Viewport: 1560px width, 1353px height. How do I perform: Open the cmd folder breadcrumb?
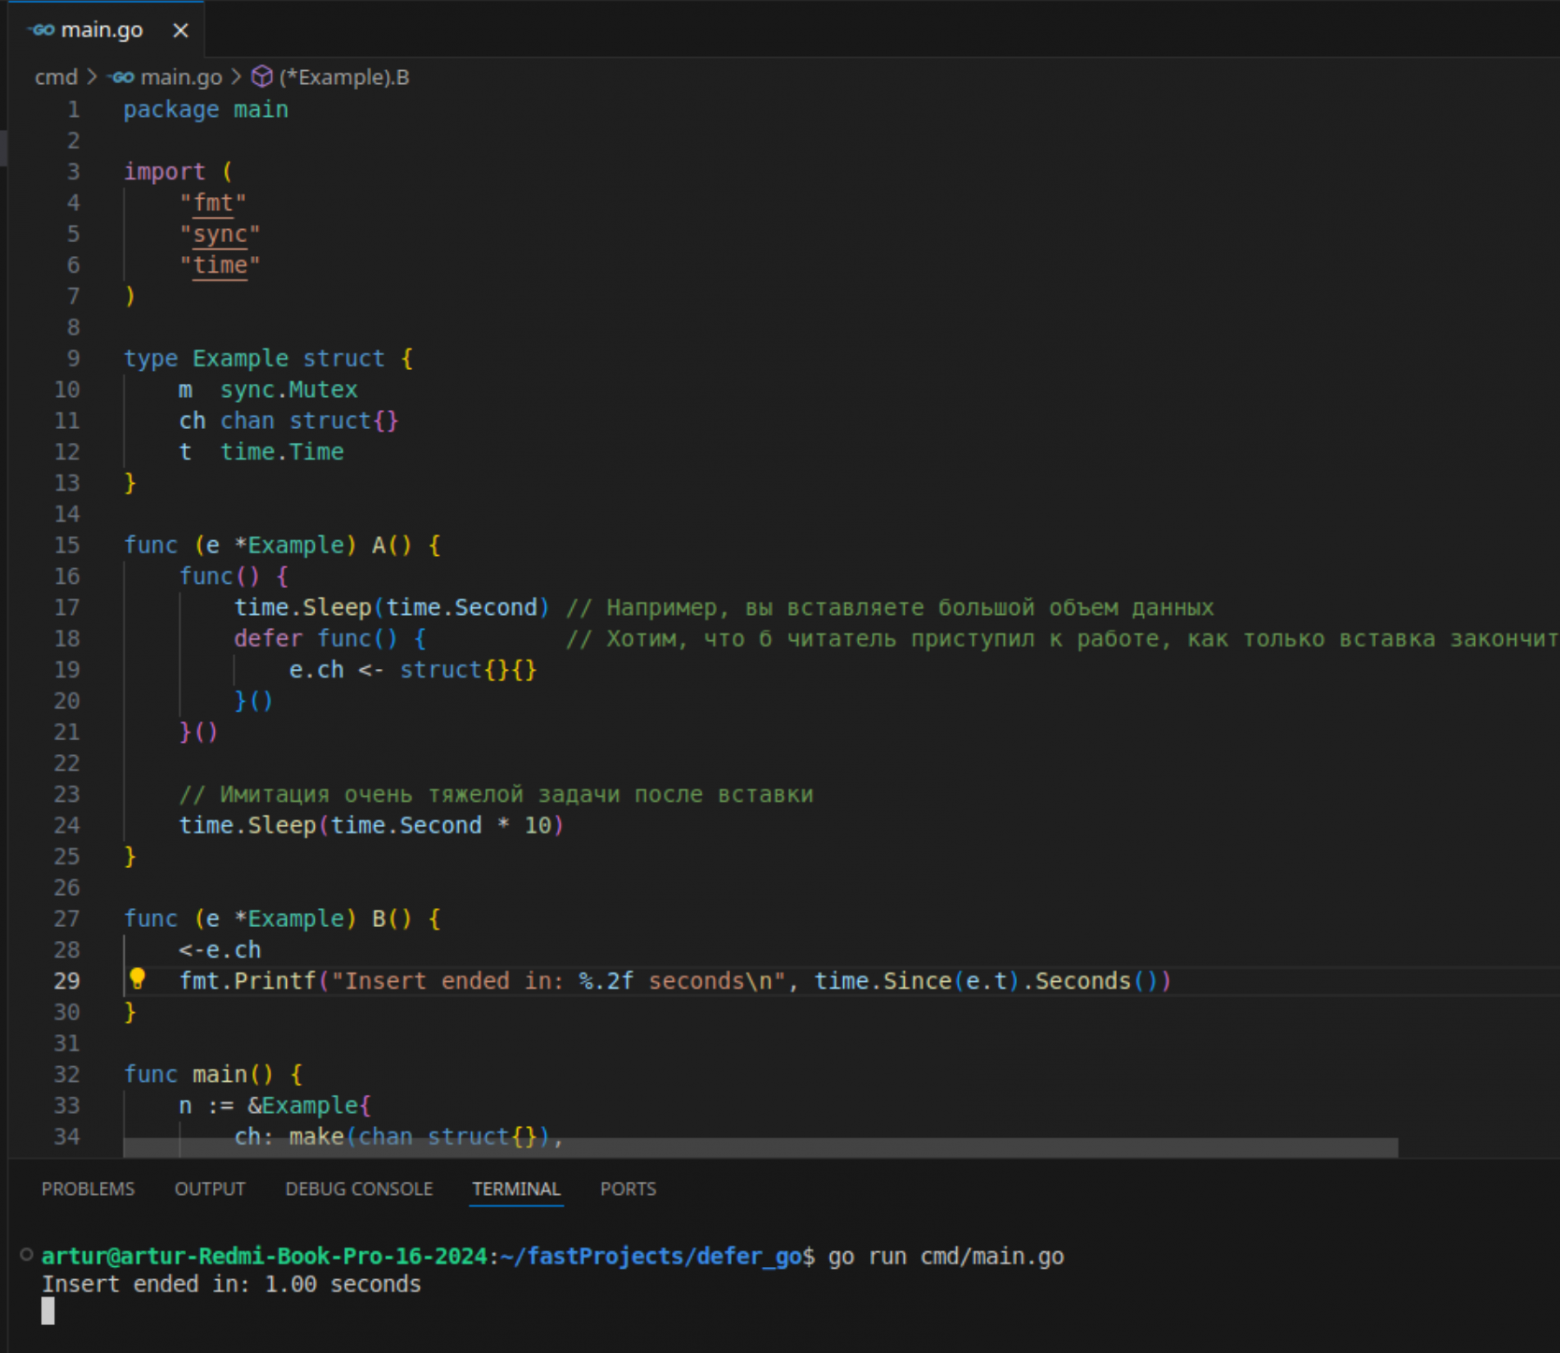(56, 77)
